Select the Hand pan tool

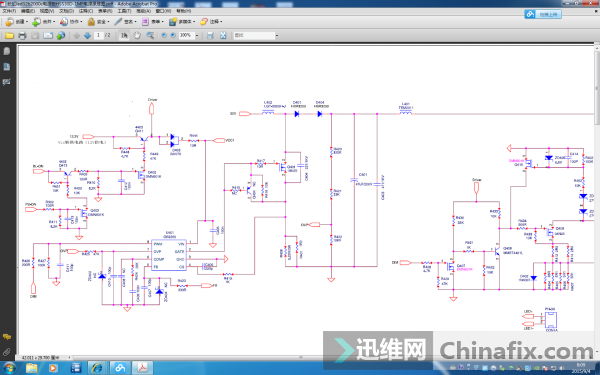coord(137,36)
